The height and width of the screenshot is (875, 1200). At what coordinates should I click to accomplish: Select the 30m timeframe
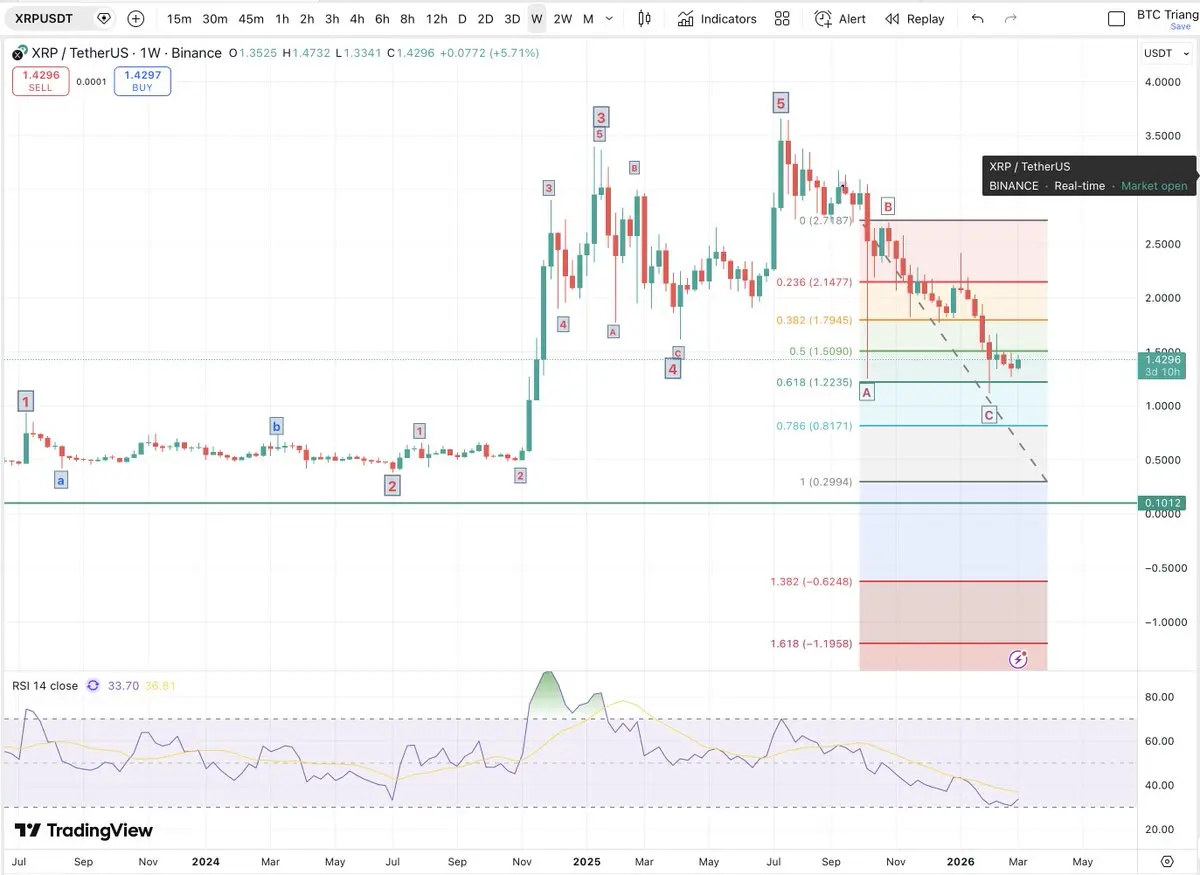pyautogui.click(x=215, y=19)
